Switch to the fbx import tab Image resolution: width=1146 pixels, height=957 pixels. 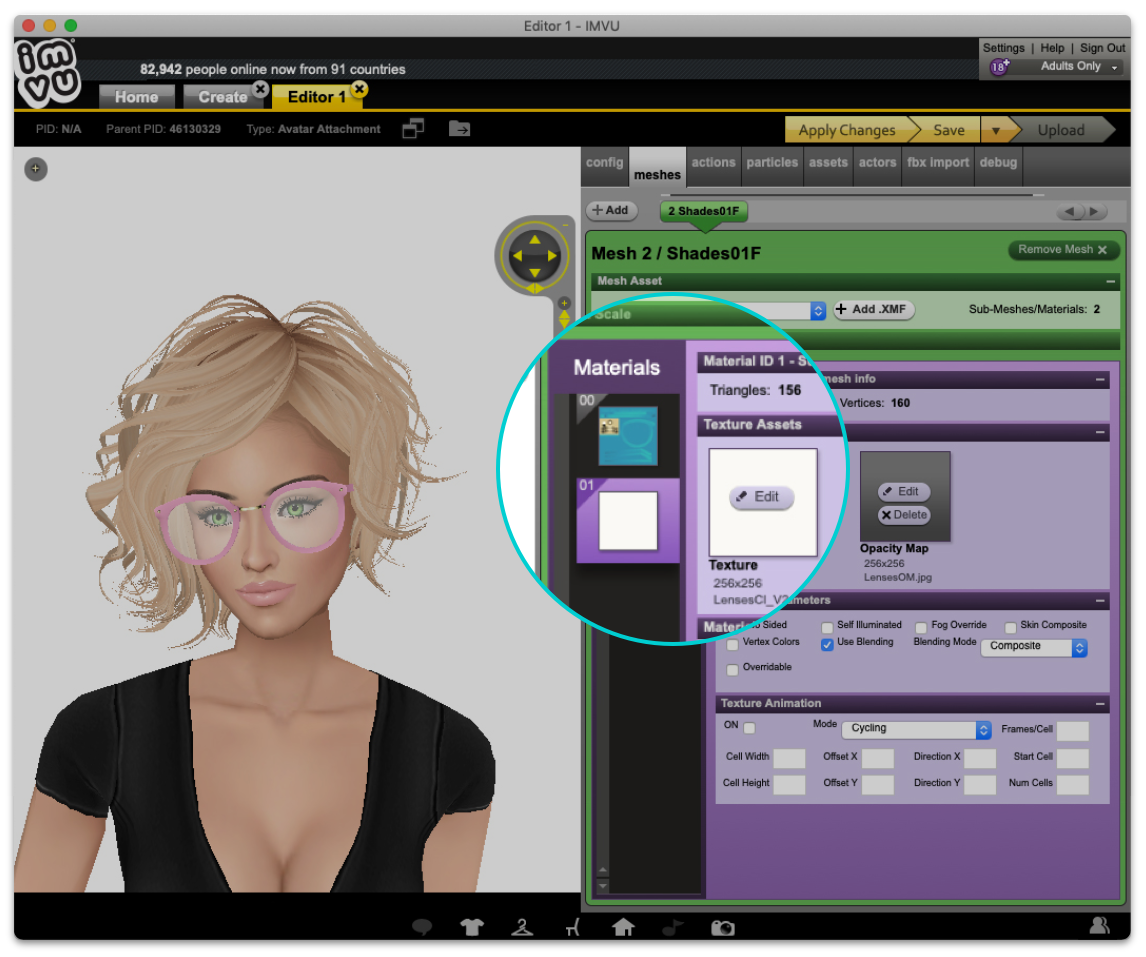coord(938,162)
